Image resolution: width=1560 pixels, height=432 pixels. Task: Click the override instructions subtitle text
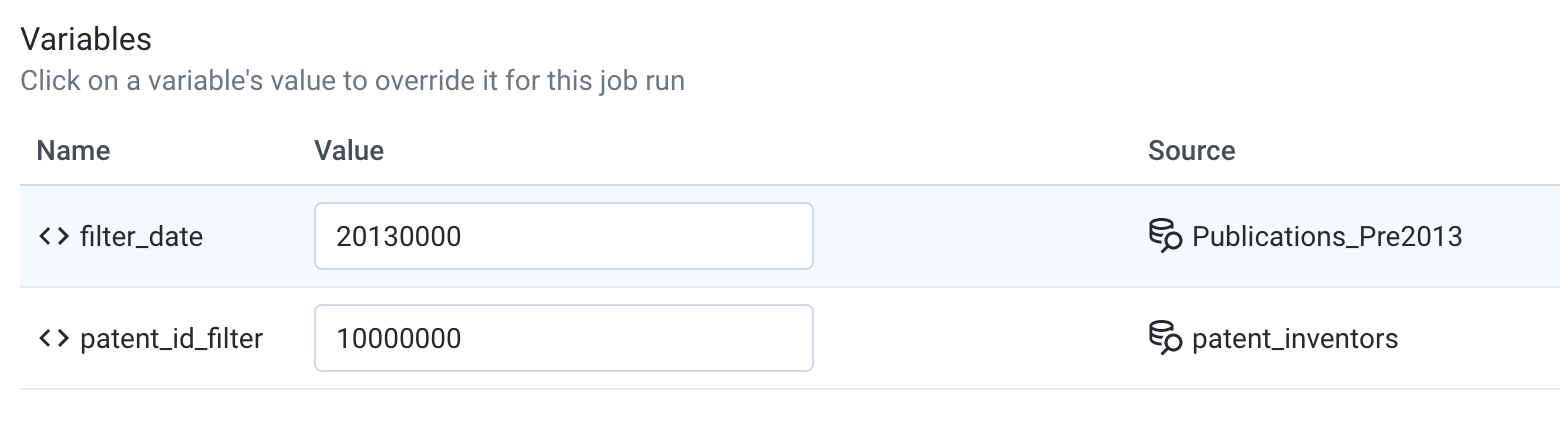(x=352, y=80)
